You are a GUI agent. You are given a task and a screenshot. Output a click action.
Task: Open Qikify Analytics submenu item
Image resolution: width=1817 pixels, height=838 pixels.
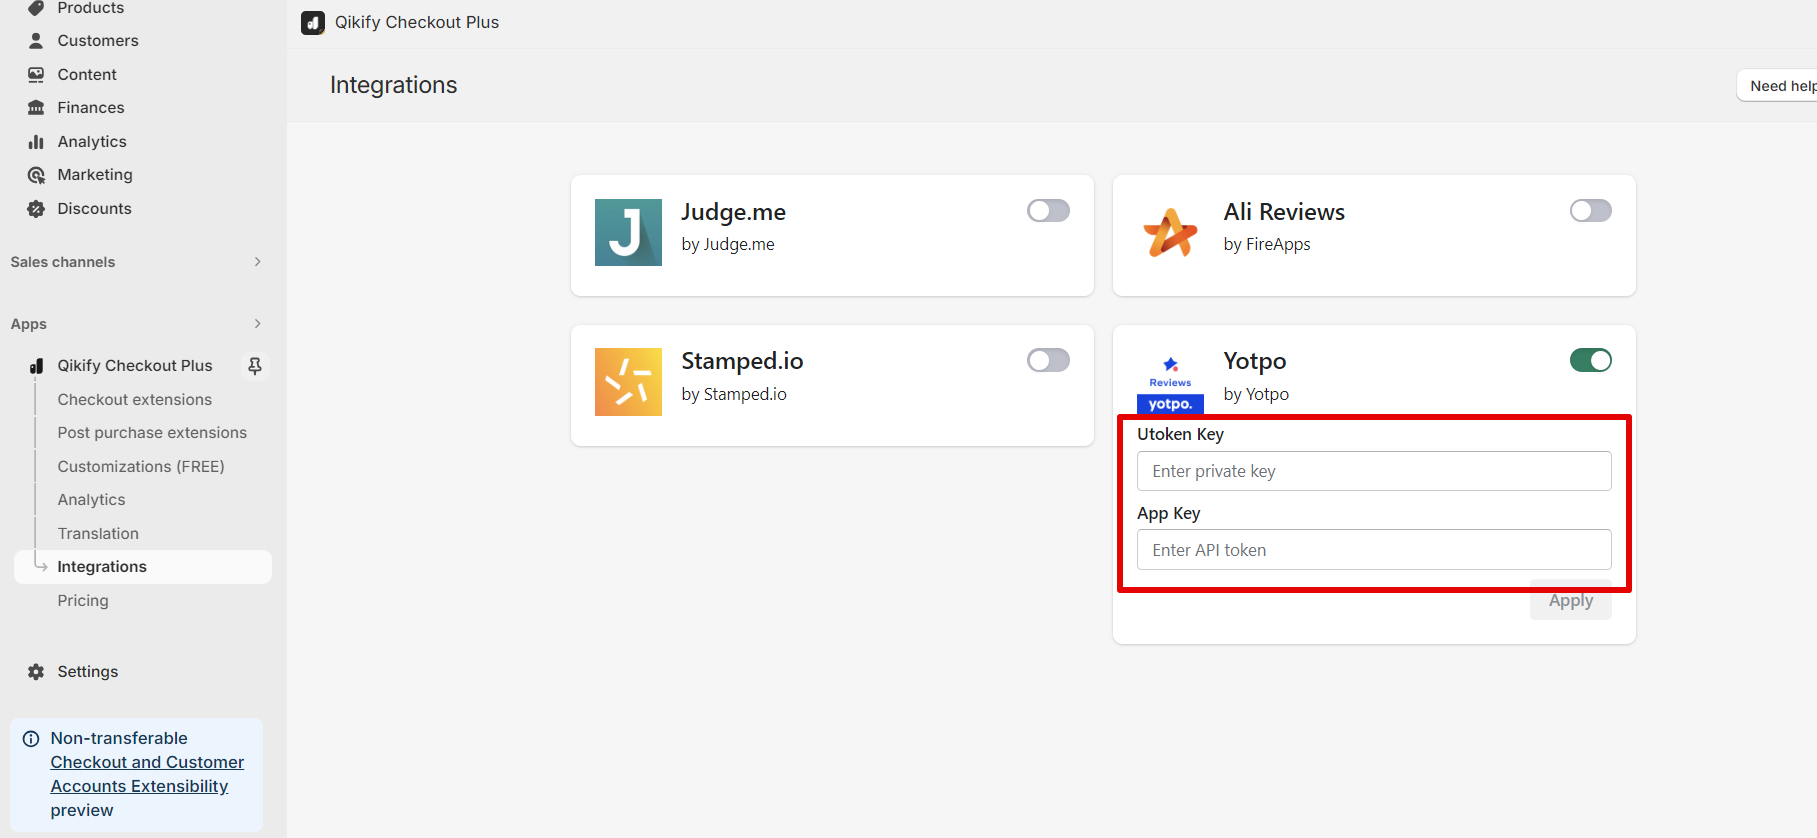point(91,500)
